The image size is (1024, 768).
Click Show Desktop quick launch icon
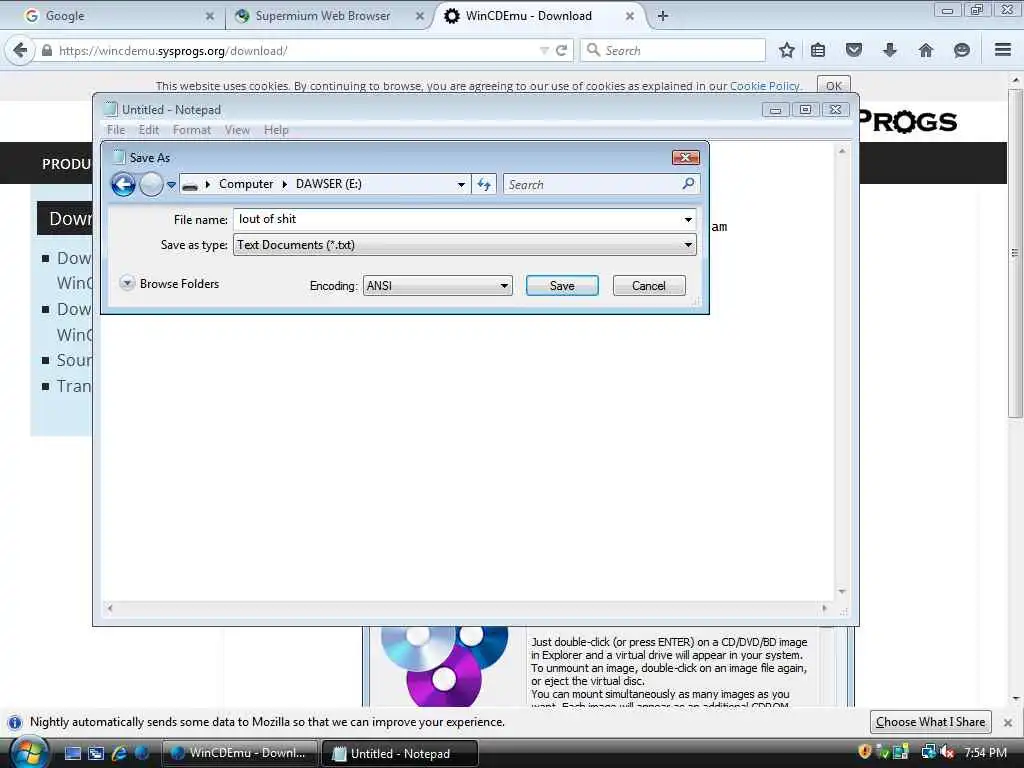coord(73,753)
